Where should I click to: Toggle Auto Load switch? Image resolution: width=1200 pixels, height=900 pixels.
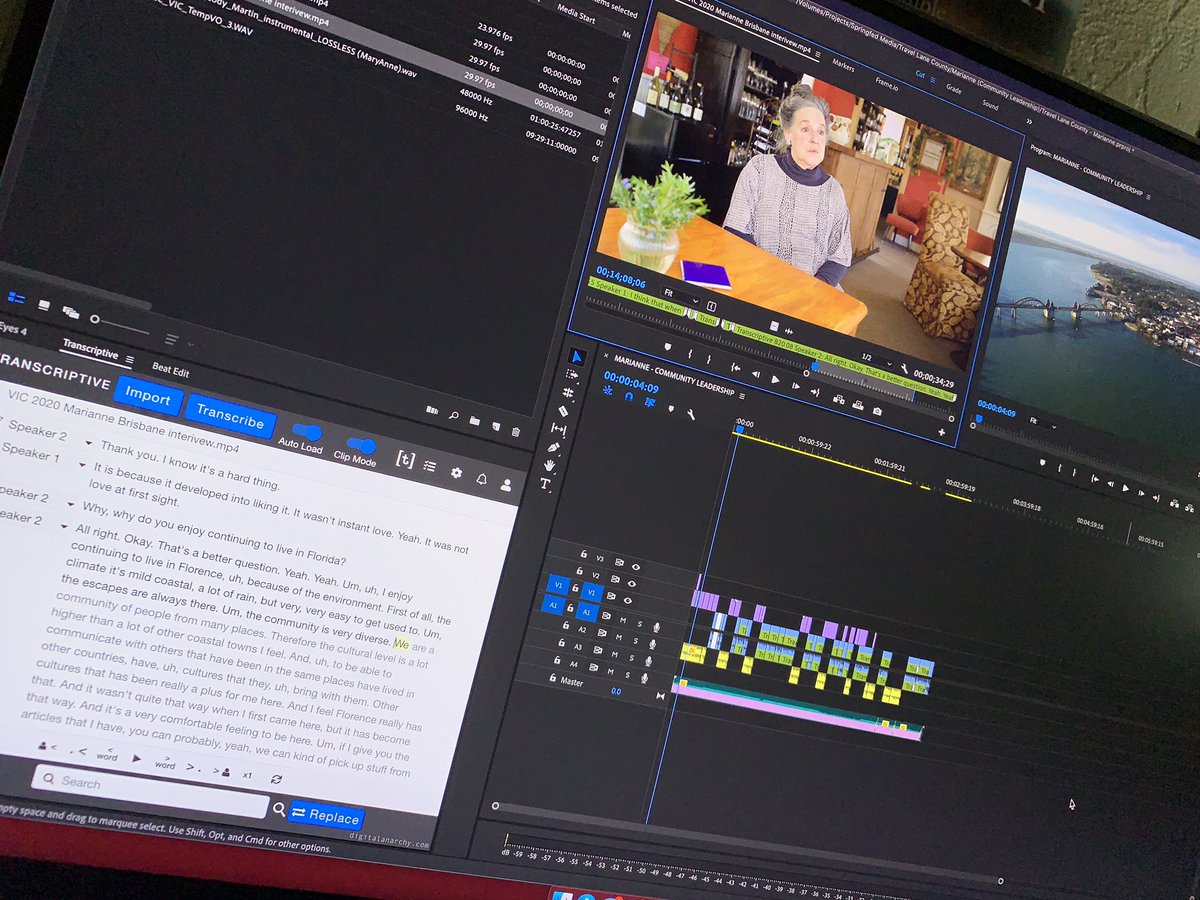click(306, 432)
